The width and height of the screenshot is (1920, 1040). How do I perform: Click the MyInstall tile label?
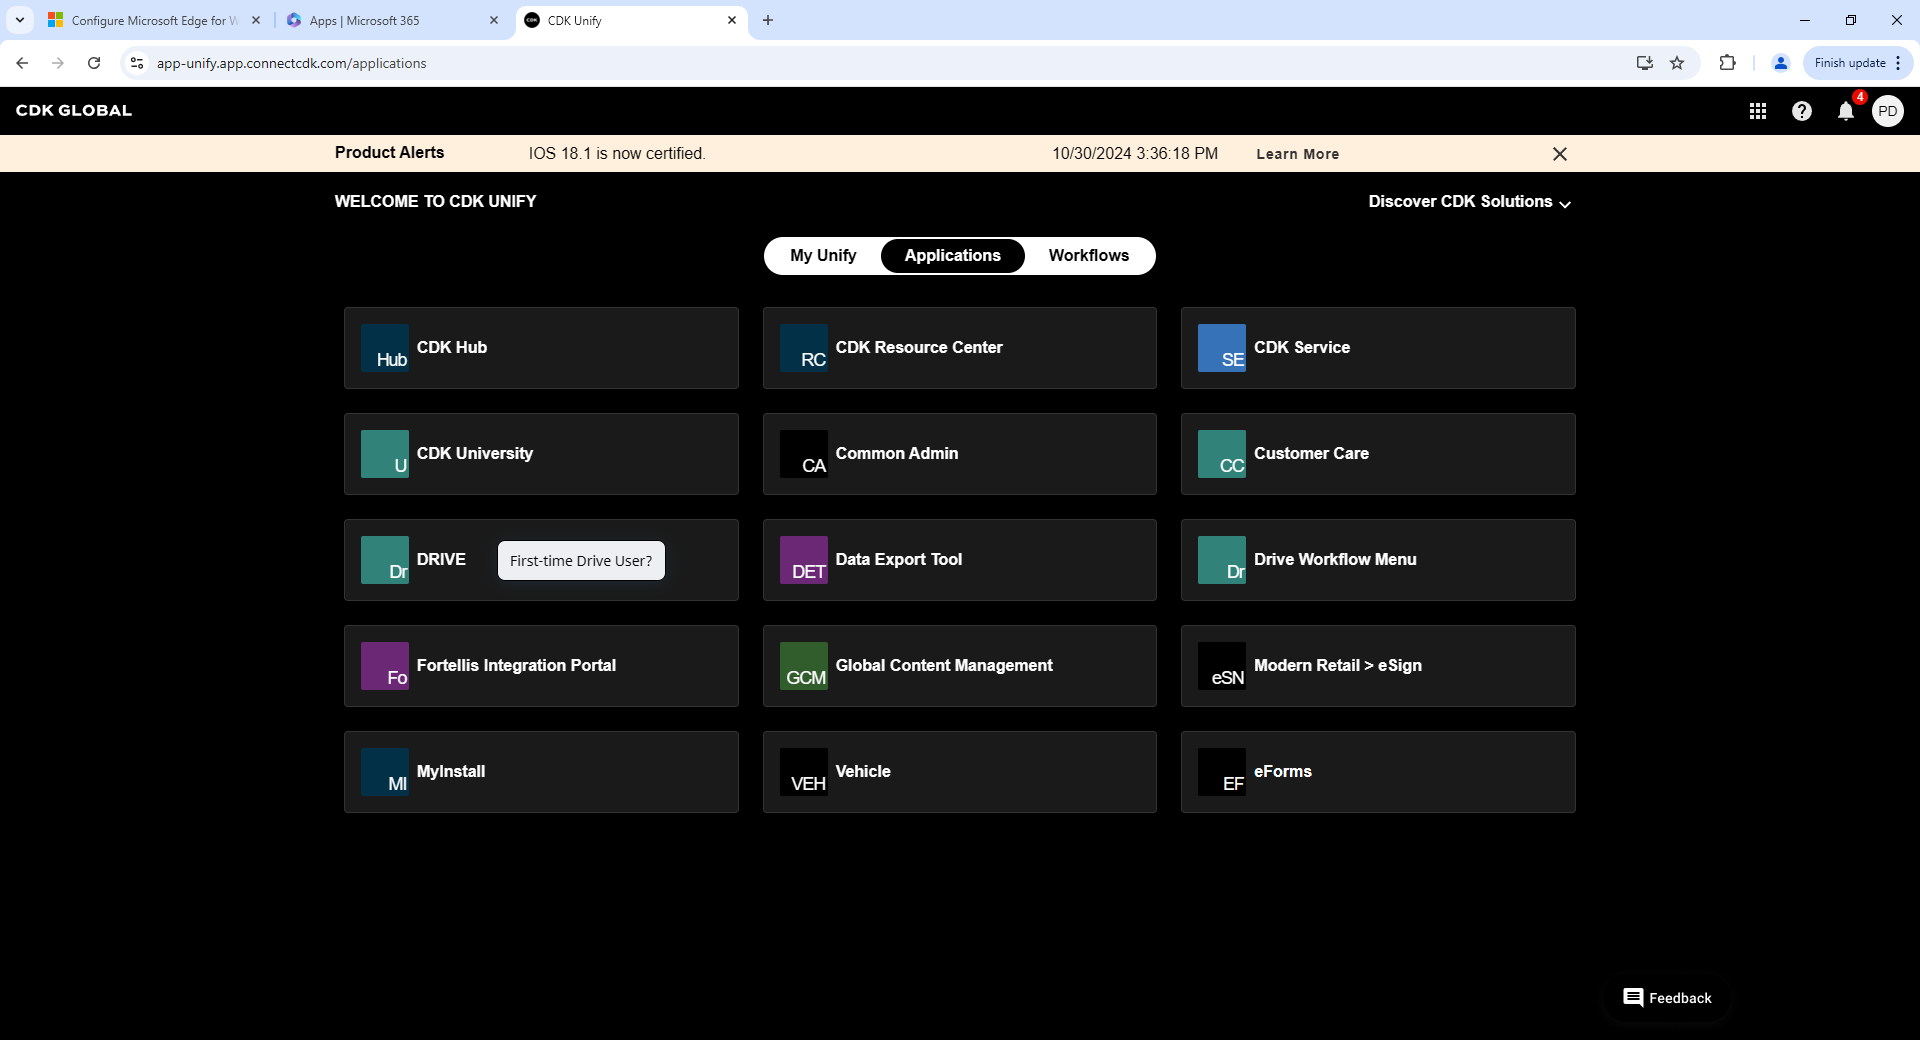(451, 772)
